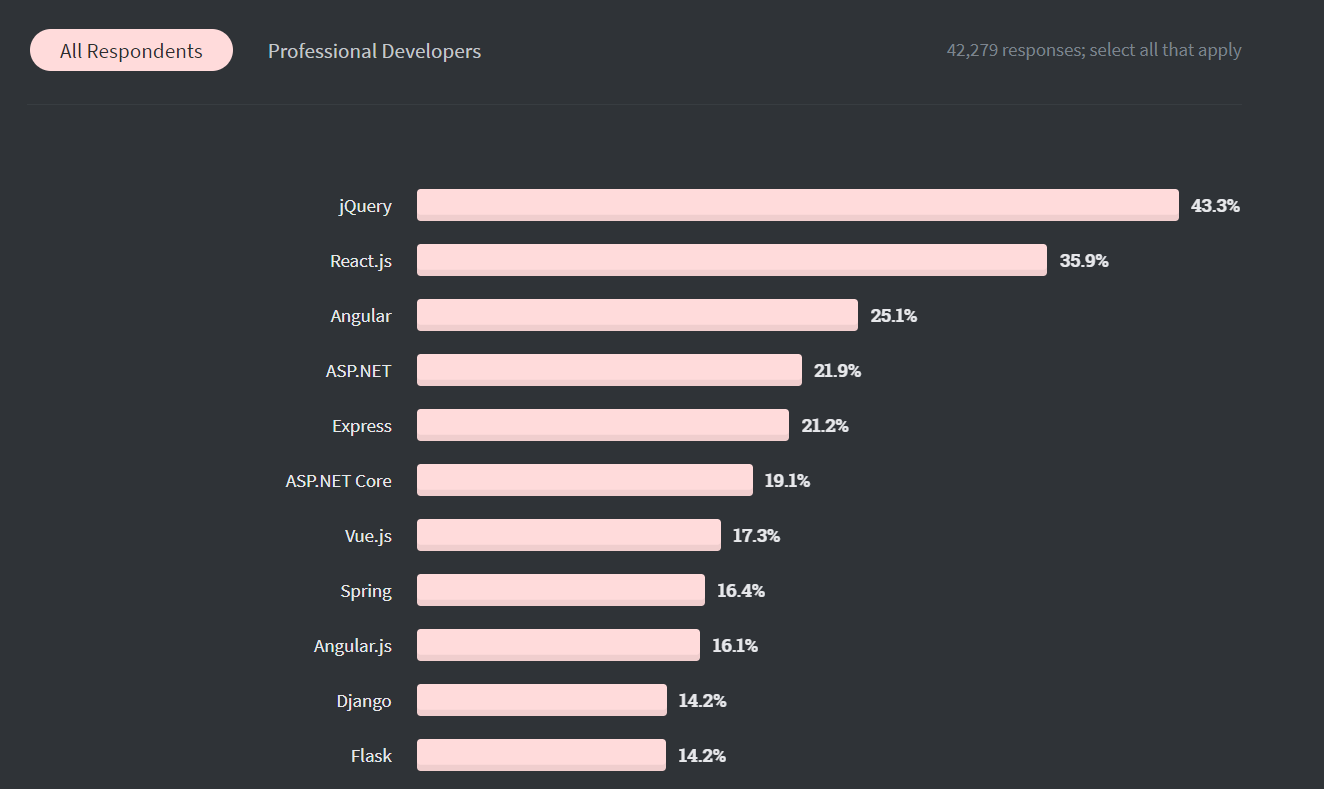This screenshot has width=1324, height=789.
Task: Select the Angular bar
Action: click(637, 315)
